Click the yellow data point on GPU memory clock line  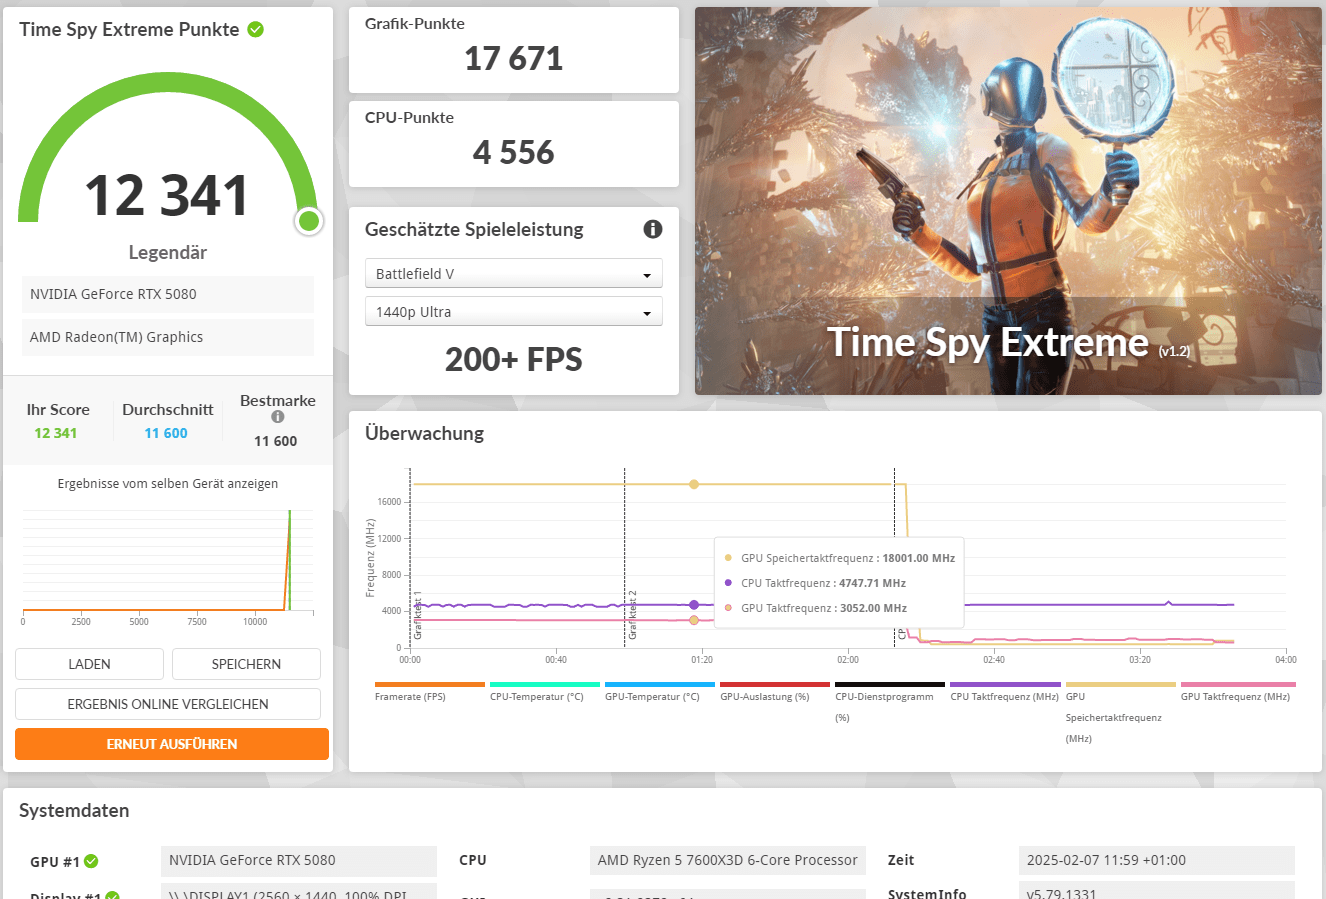coord(694,484)
